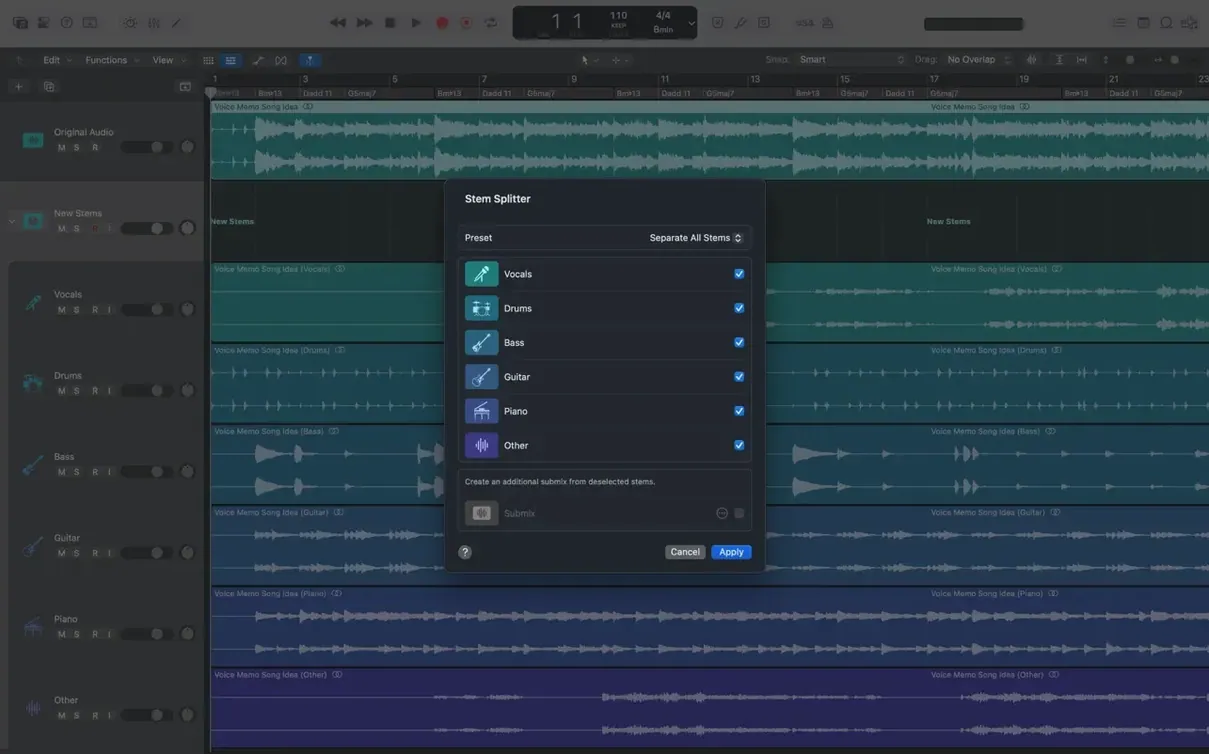Click New Stems track stack icon
Screen dimensions: 1209x754
33,221
